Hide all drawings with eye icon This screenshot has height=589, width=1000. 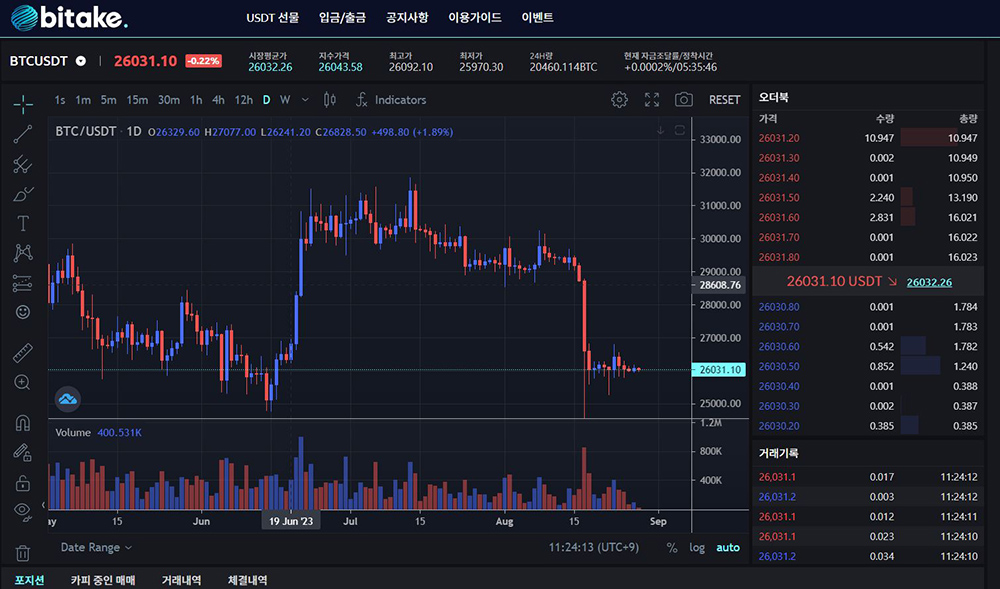[22, 512]
